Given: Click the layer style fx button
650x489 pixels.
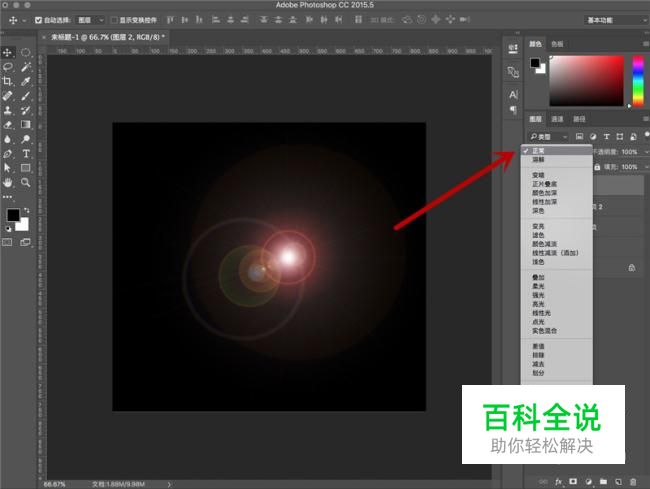Looking at the screenshot, I should click(x=558, y=482).
